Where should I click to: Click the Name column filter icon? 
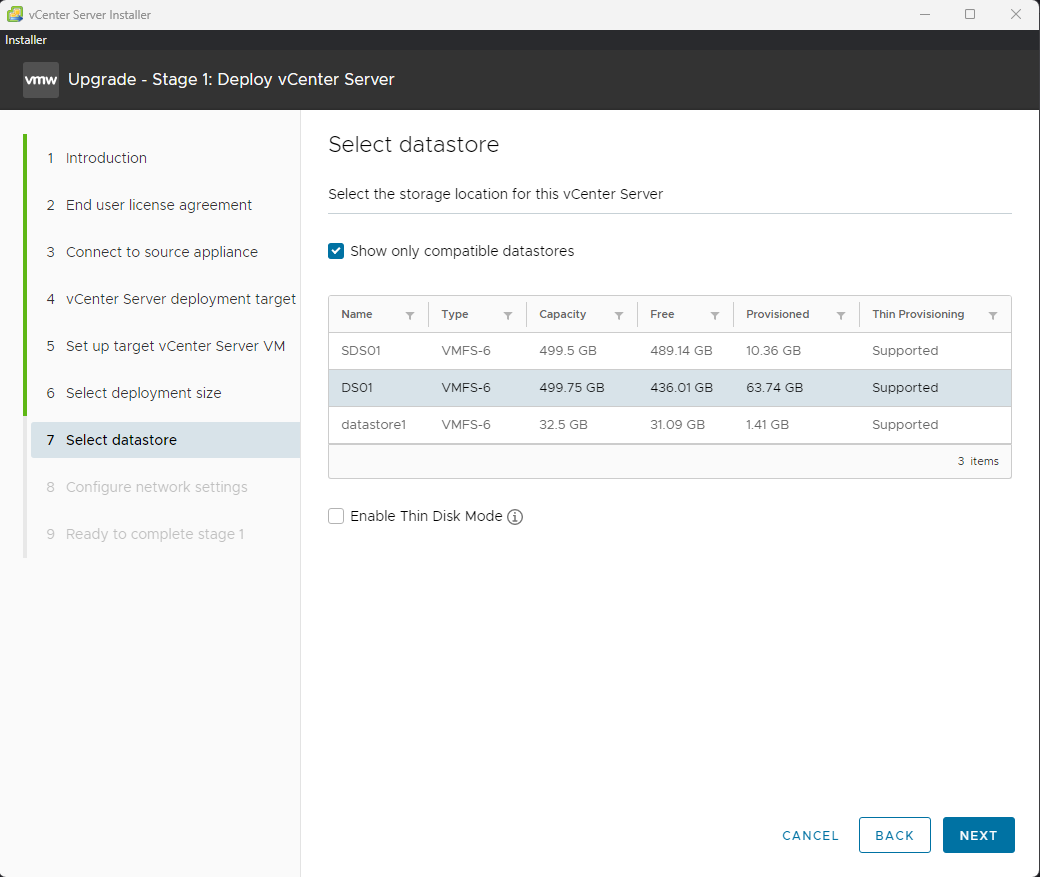(x=410, y=315)
